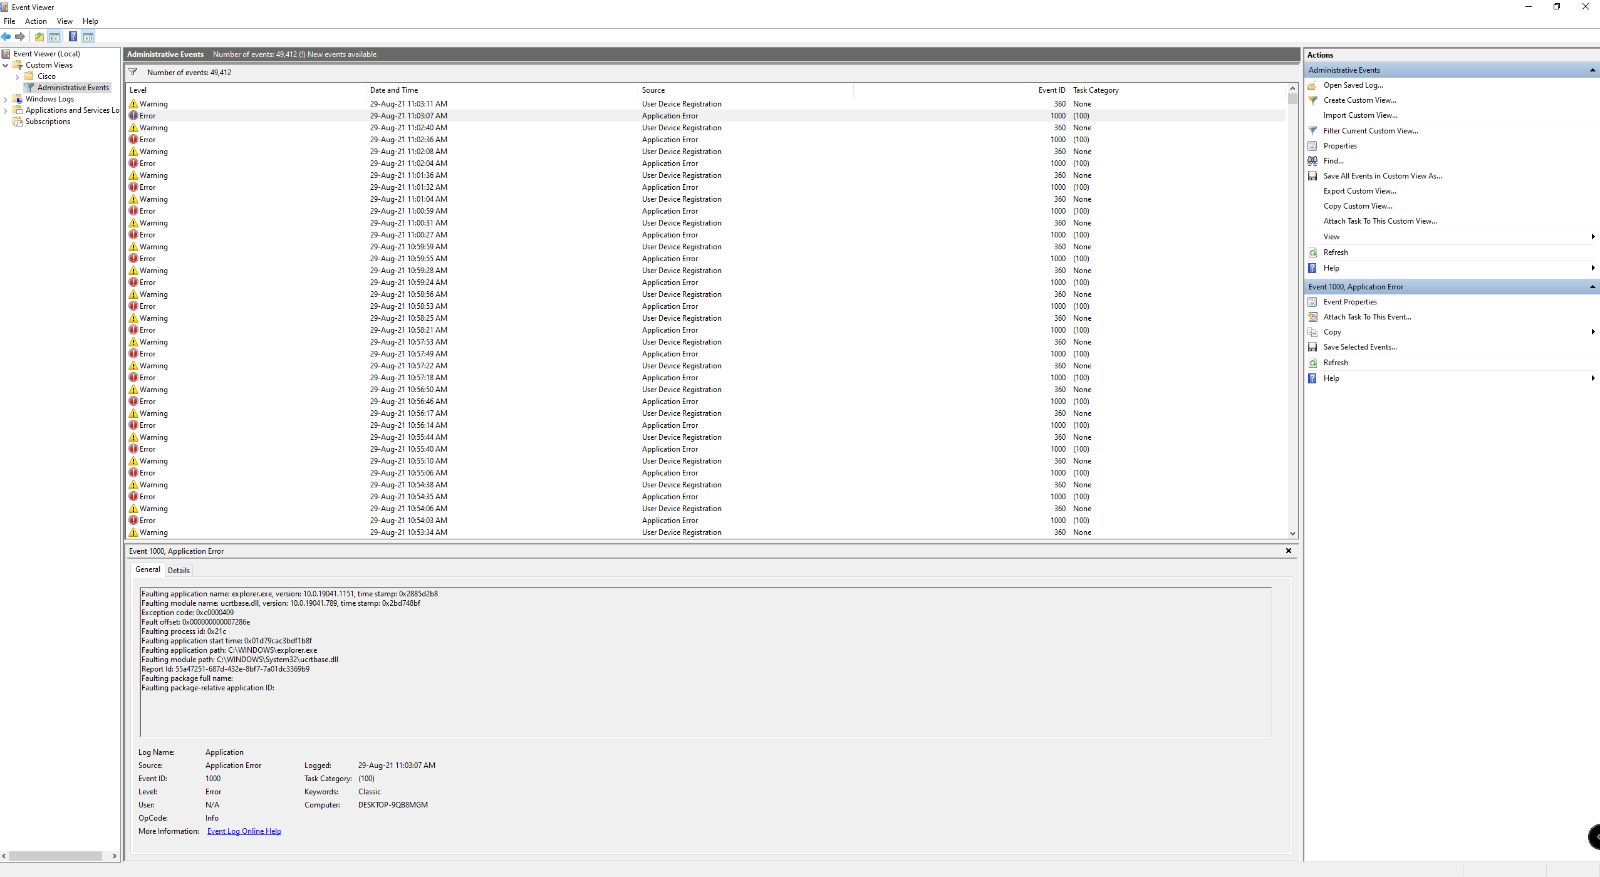Viewport: 1600px width, 877px height.
Task: Click the Up One Level toolbar icon
Action: (x=39, y=37)
